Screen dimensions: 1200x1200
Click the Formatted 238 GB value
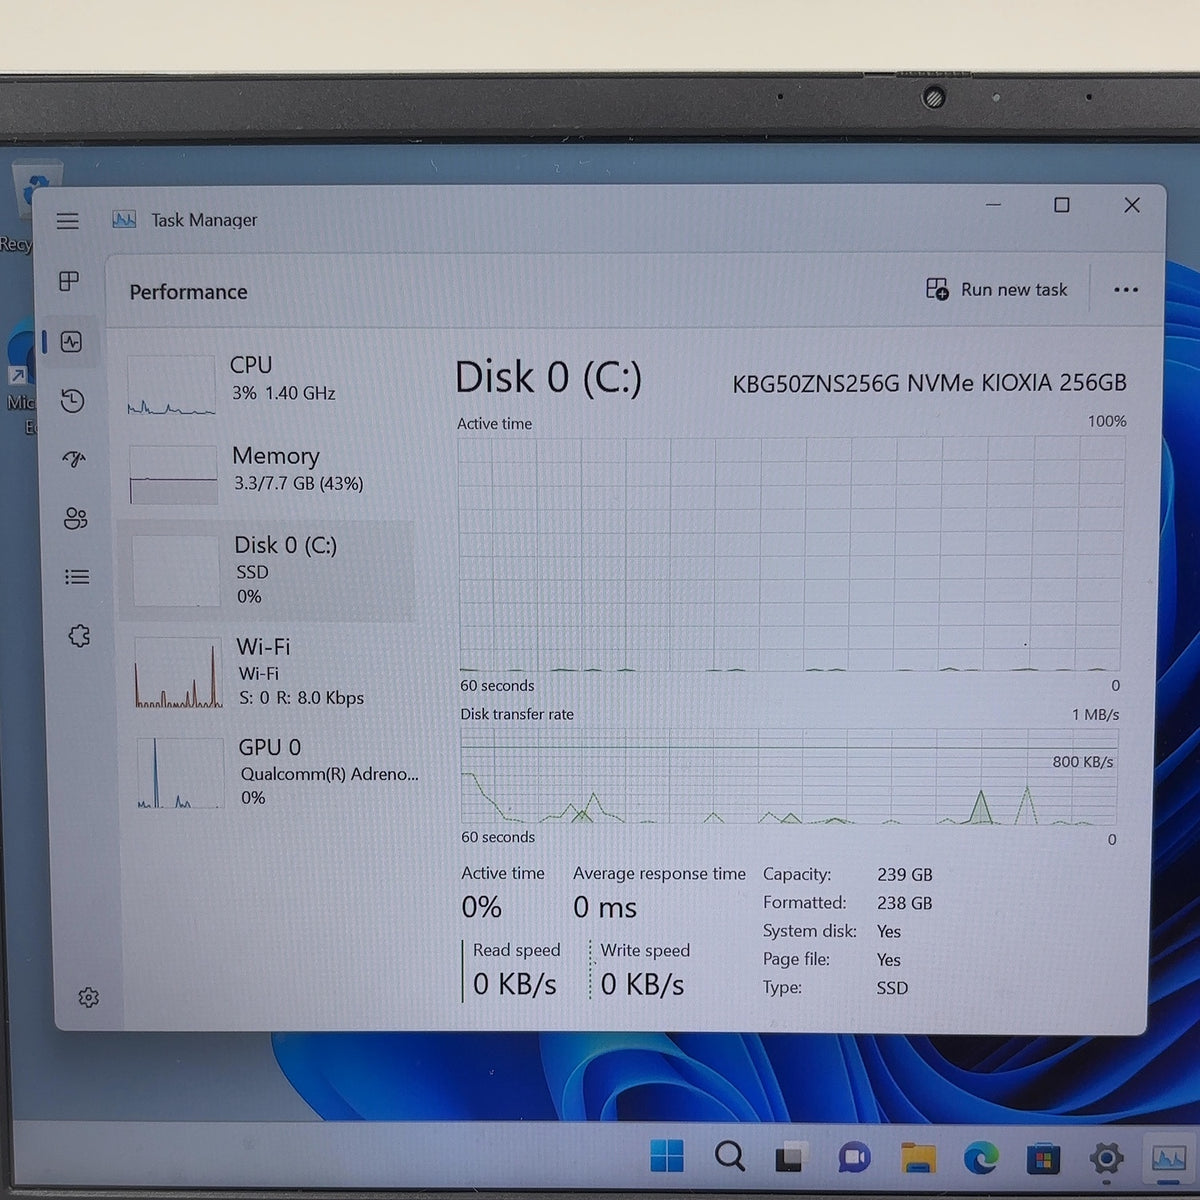click(905, 903)
